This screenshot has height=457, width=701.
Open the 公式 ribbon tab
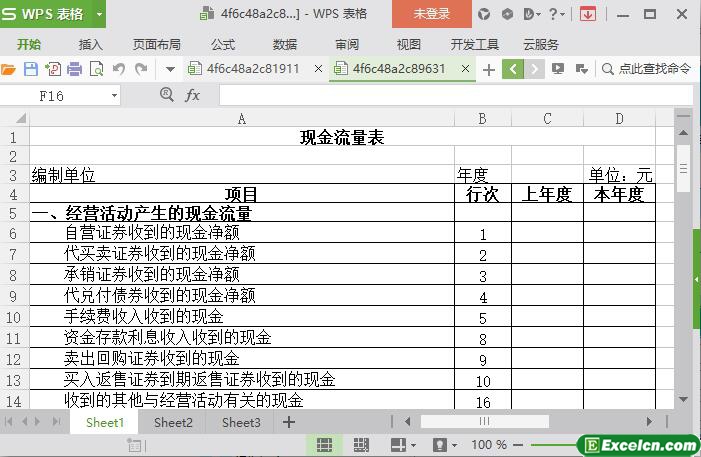223,44
